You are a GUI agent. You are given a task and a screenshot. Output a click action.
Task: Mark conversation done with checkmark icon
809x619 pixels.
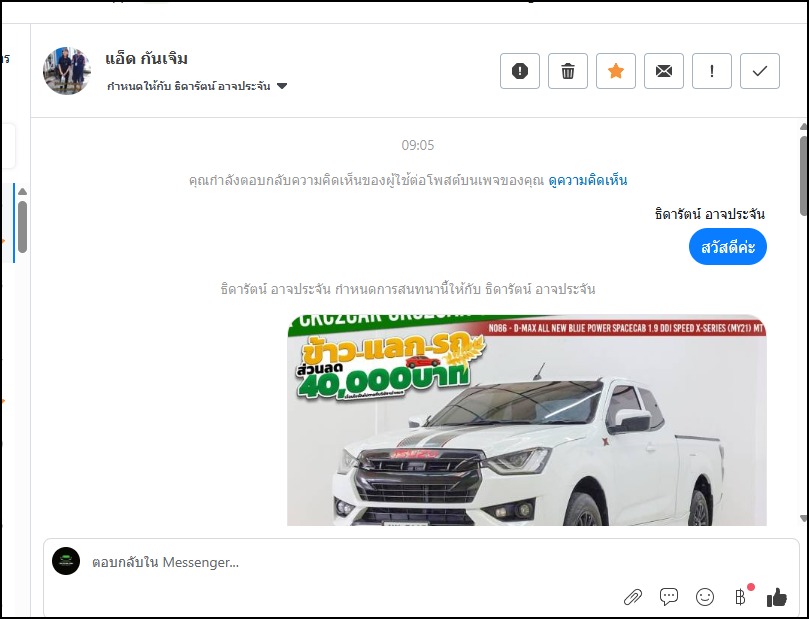coord(759,71)
